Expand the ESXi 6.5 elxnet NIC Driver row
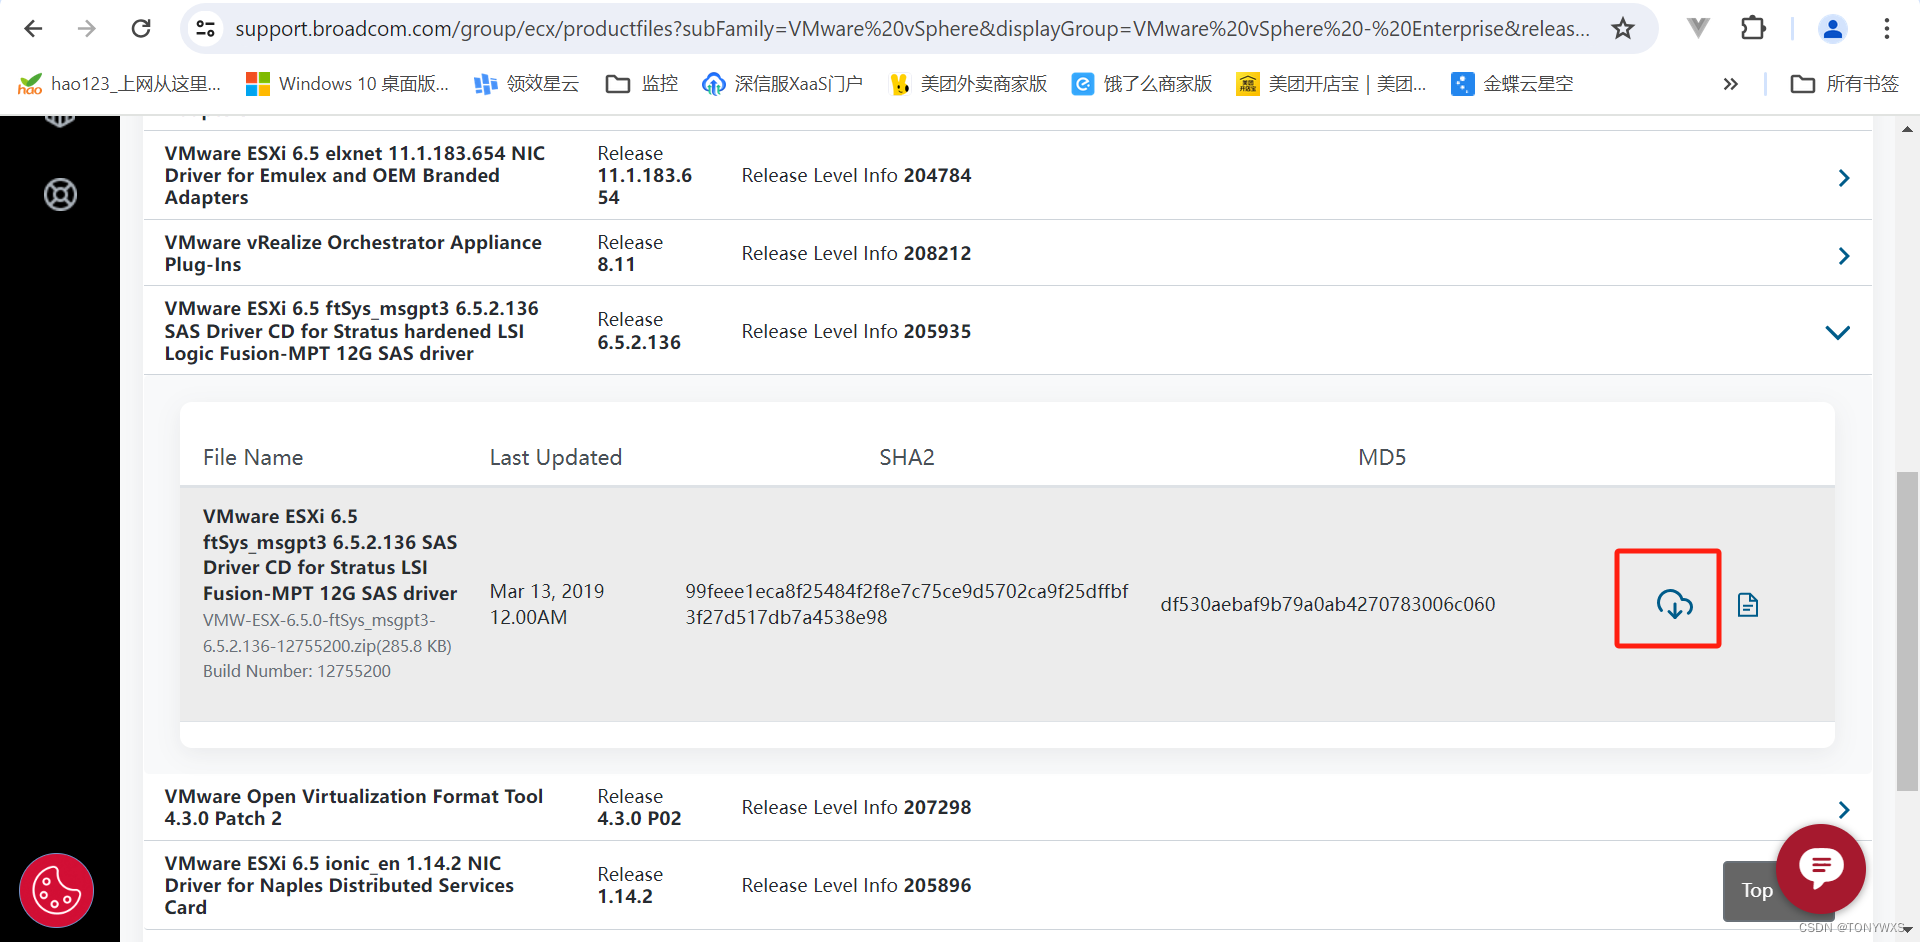 1844,178
